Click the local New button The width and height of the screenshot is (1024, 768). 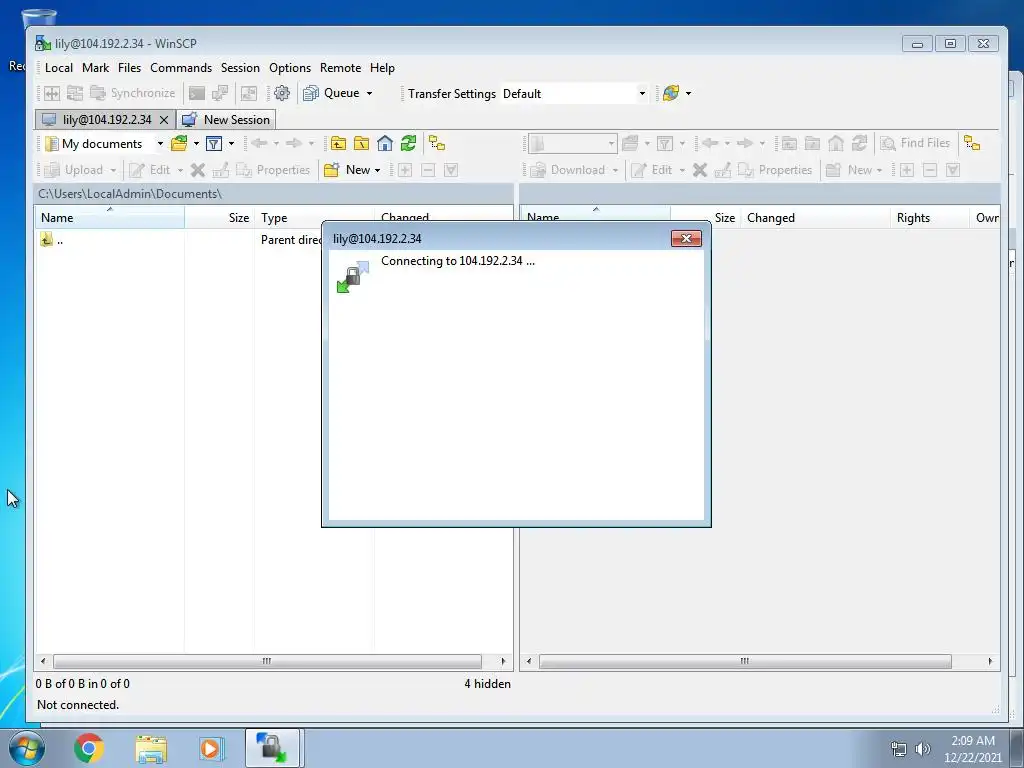click(347, 170)
